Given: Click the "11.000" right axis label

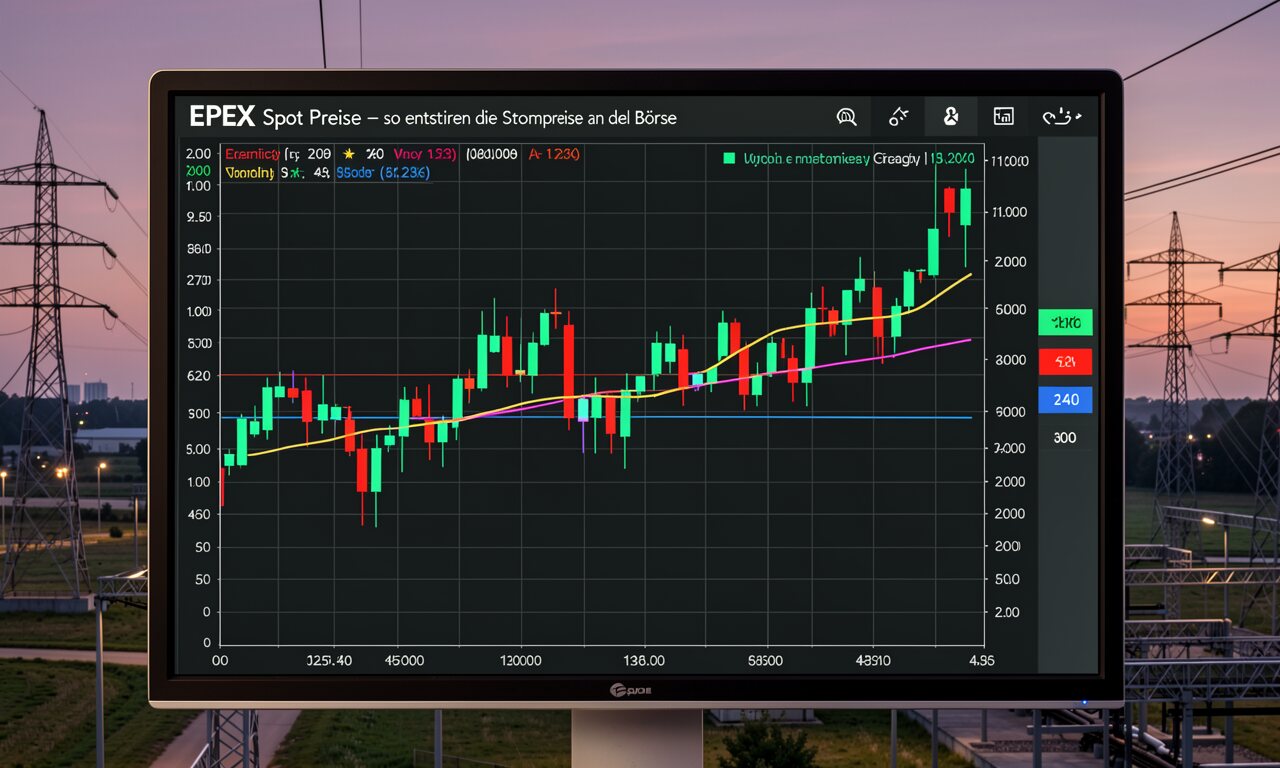Looking at the screenshot, I should click(x=1007, y=212).
